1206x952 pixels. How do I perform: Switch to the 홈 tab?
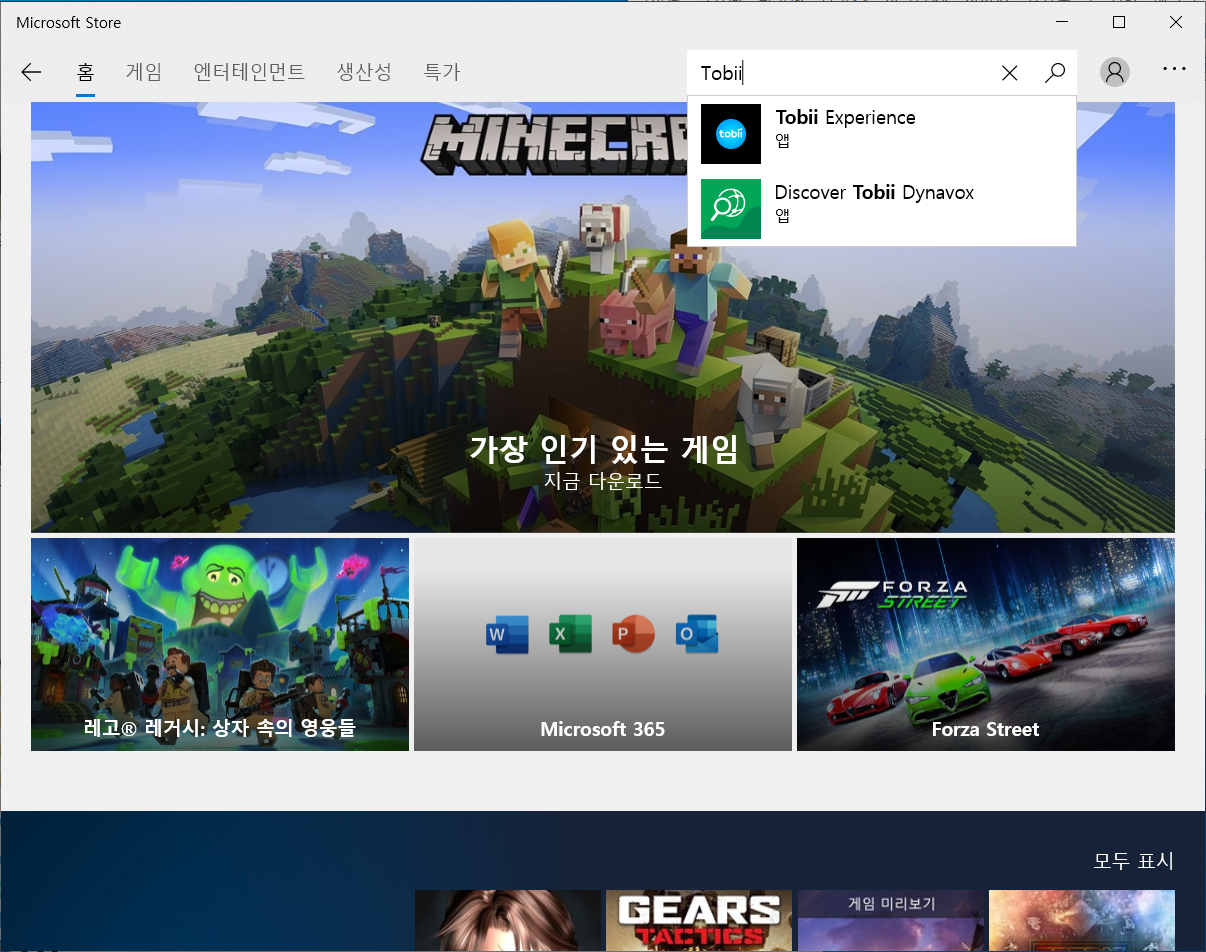point(85,72)
